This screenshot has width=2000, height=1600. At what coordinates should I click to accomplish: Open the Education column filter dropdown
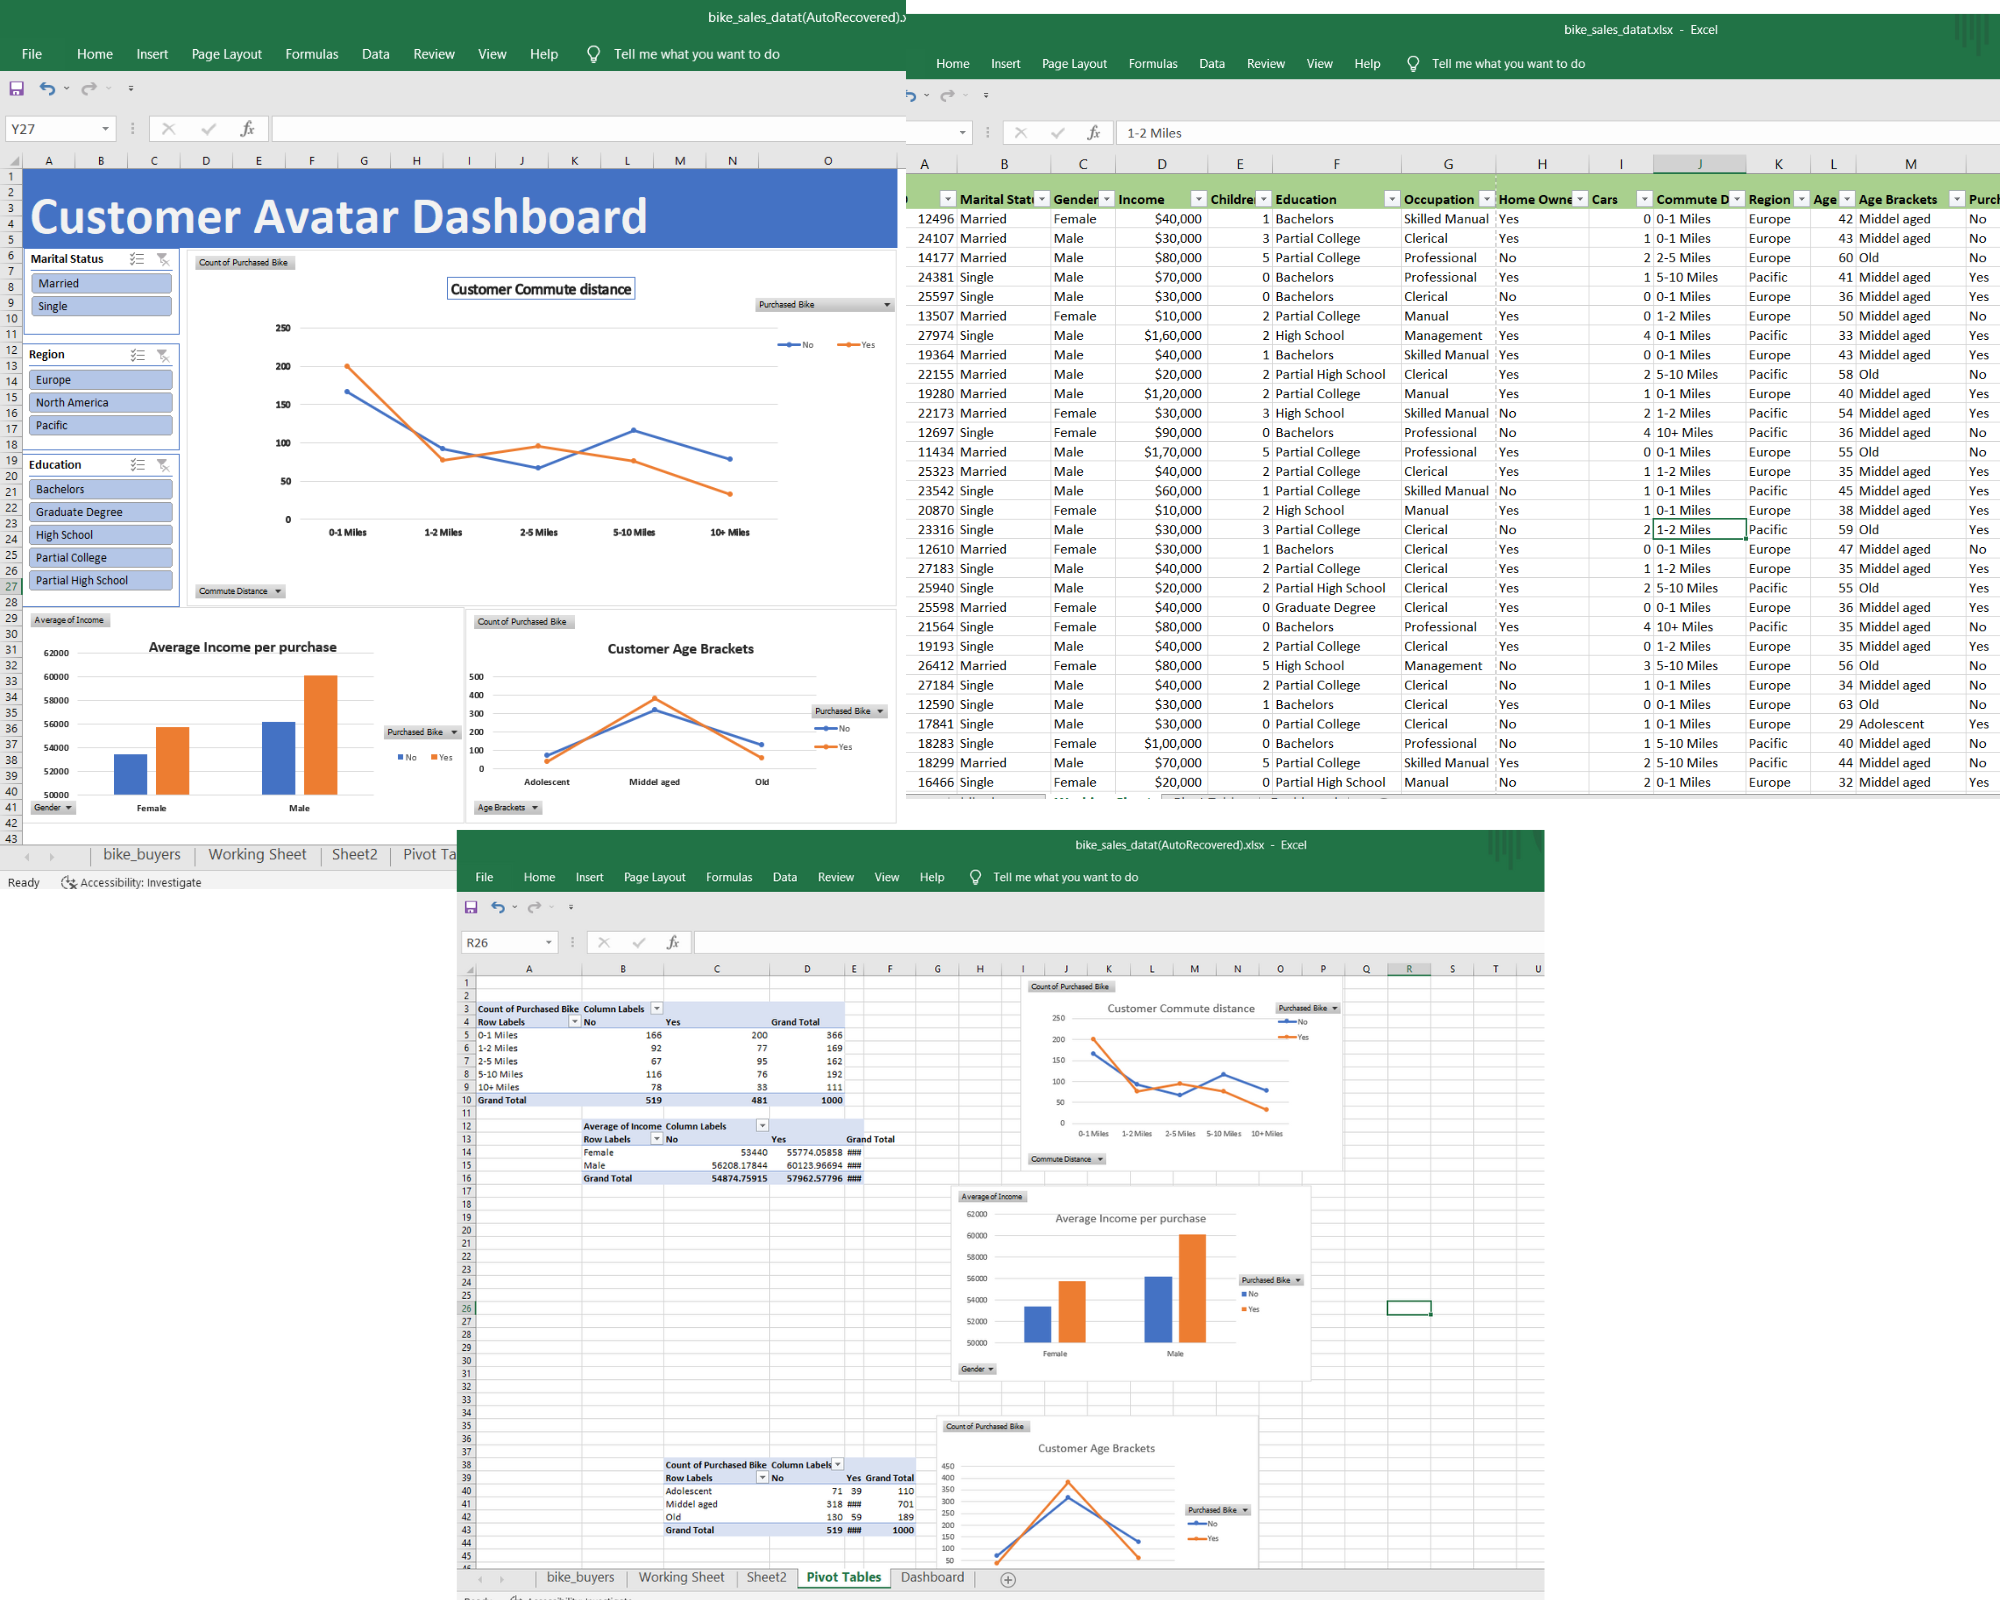click(1392, 198)
